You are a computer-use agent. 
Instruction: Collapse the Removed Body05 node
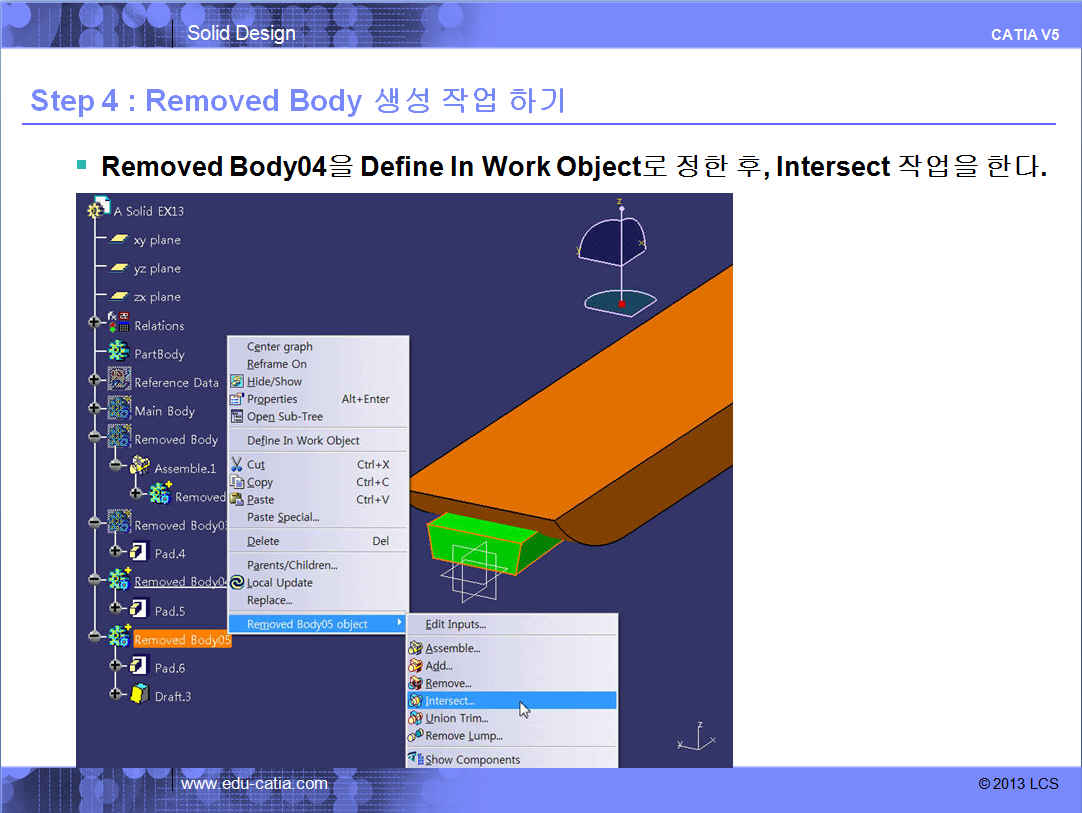(95, 636)
